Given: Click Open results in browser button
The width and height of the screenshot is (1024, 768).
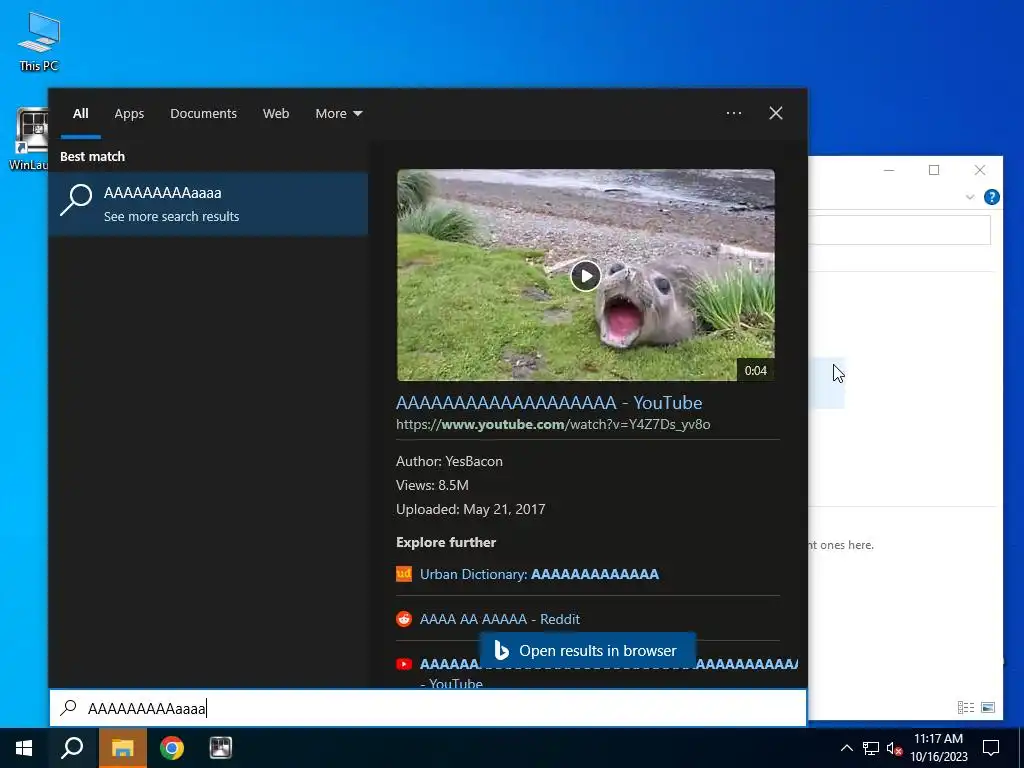Looking at the screenshot, I should coord(587,650).
